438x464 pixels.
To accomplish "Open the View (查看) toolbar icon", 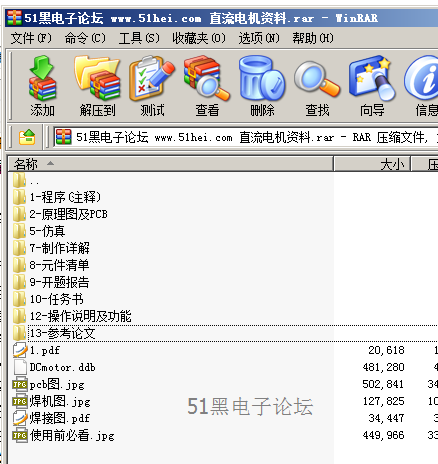I will click(207, 86).
